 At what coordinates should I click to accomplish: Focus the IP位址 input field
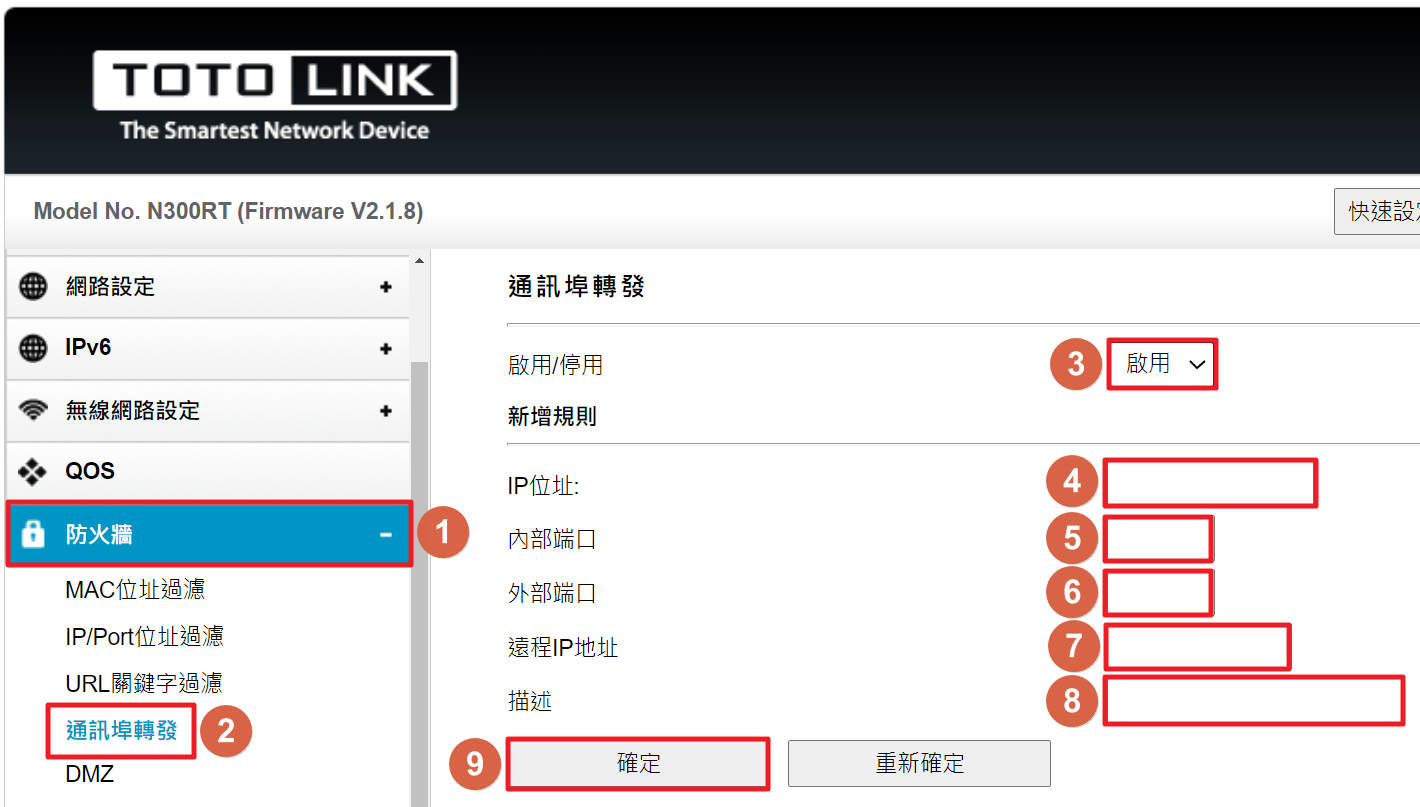1210,484
